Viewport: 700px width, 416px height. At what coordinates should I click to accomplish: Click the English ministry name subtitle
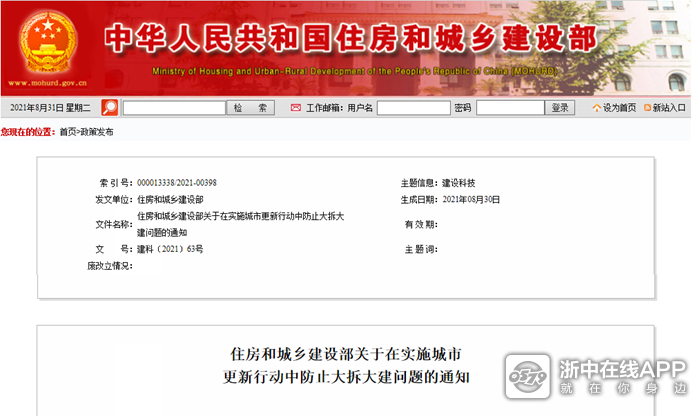coord(354,71)
